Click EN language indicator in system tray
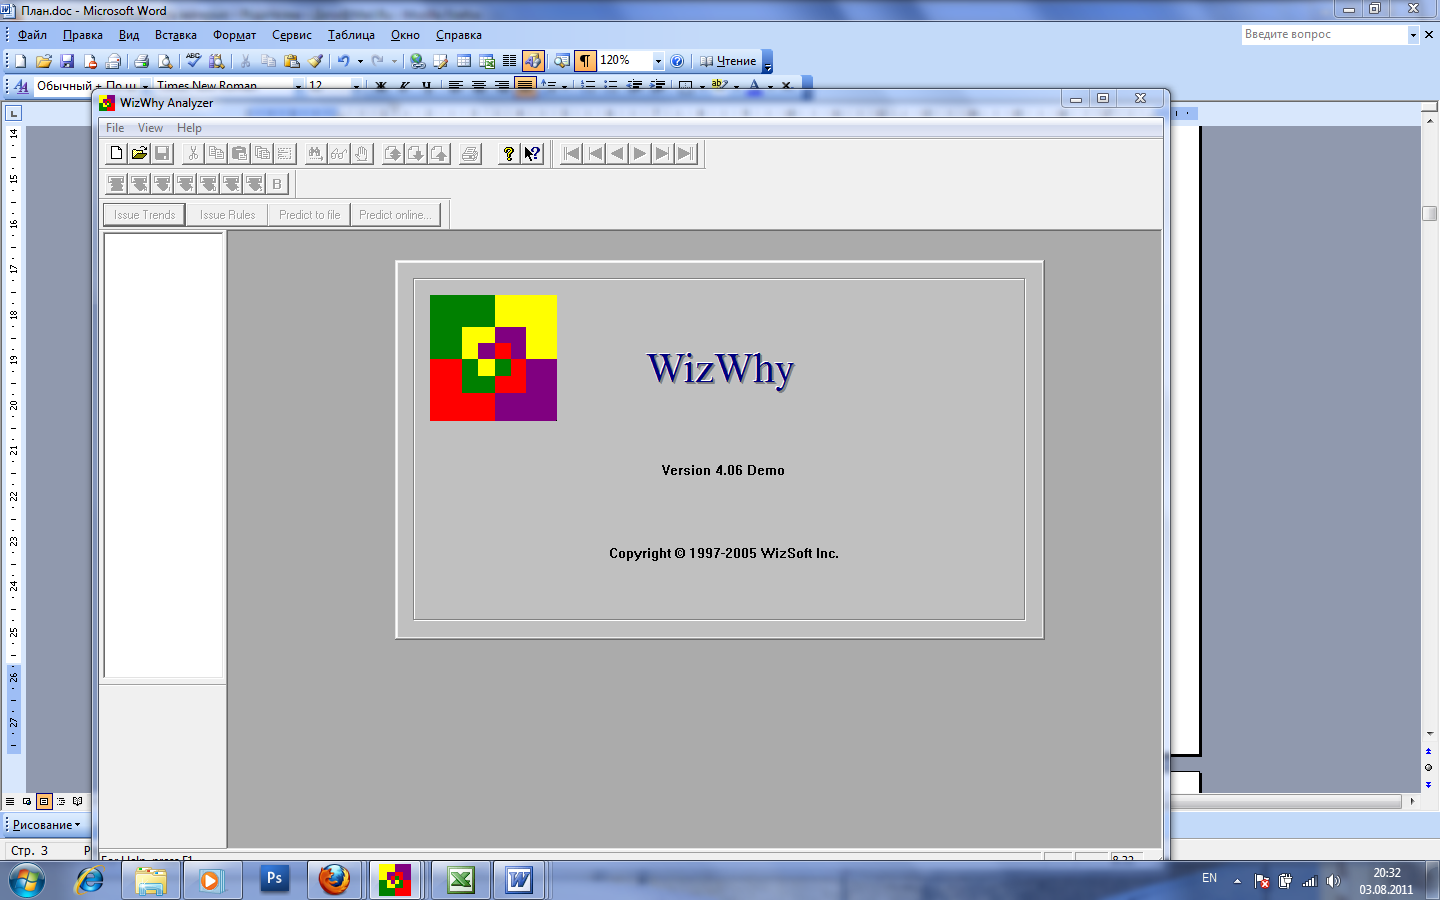Viewport: 1440px width, 900px height. [x=1209, y=878]
